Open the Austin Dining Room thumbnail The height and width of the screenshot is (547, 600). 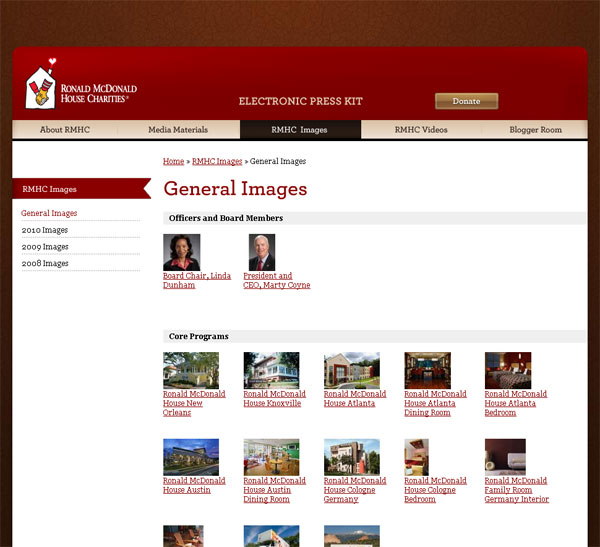271,457
